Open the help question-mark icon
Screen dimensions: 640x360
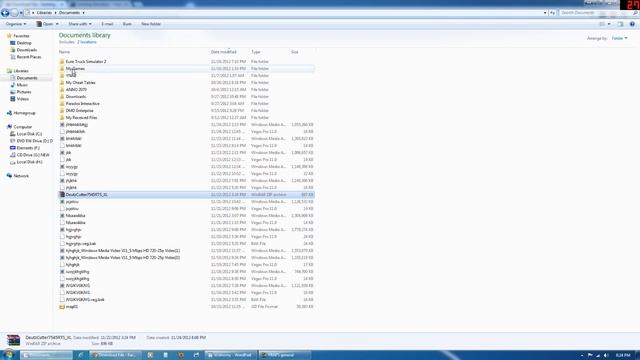click(x=632, y=24)
